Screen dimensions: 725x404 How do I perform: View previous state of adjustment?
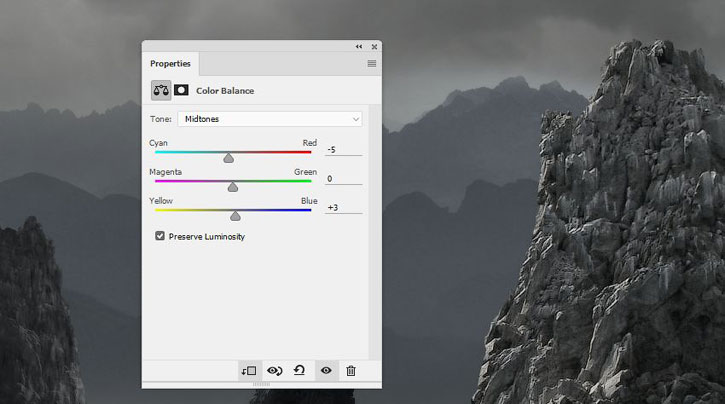point(275,371)
